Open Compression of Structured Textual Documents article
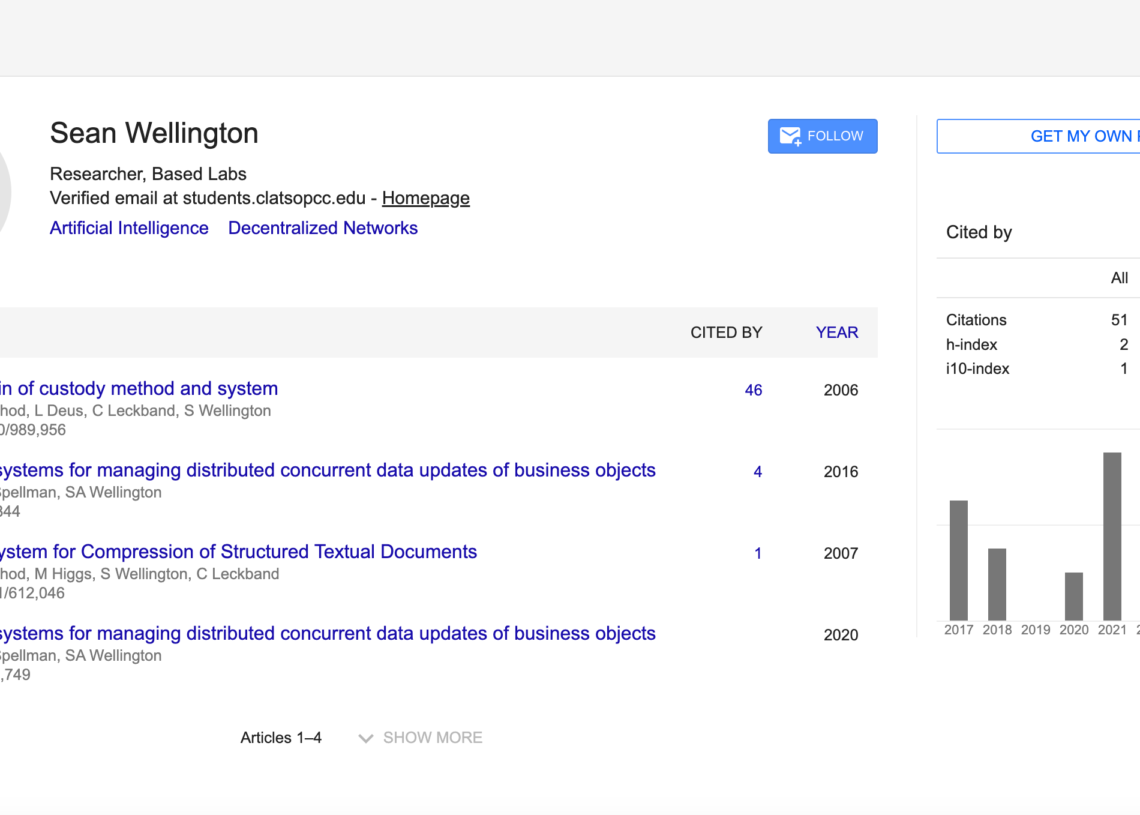The height and width of the screenshot is (815, 1140). click(x=238, y=551)
